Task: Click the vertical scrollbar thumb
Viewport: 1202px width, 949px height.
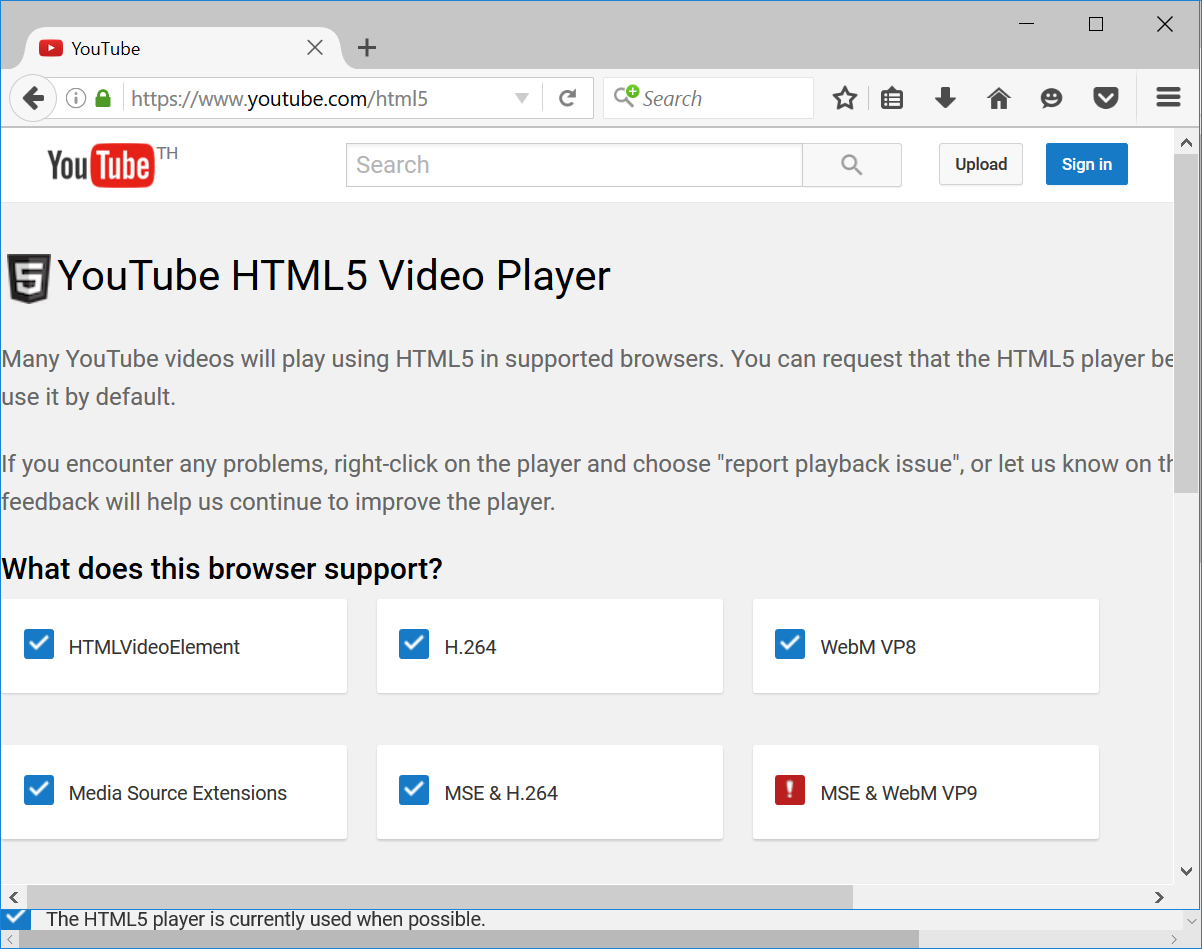Action: (x=1187, y=324)
